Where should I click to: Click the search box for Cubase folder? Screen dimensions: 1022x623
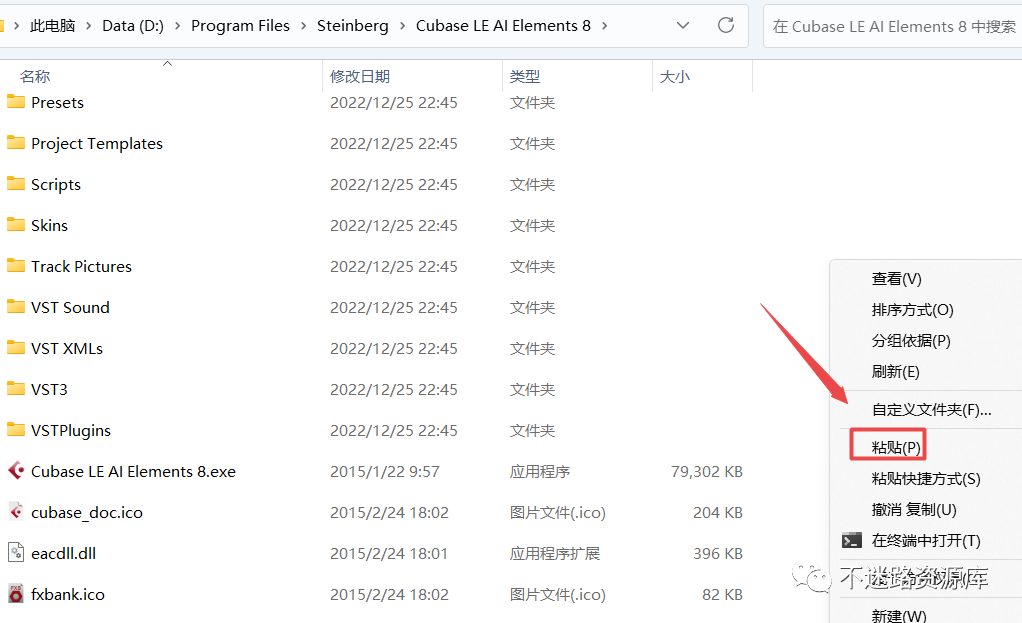click(x=892, y=27)
